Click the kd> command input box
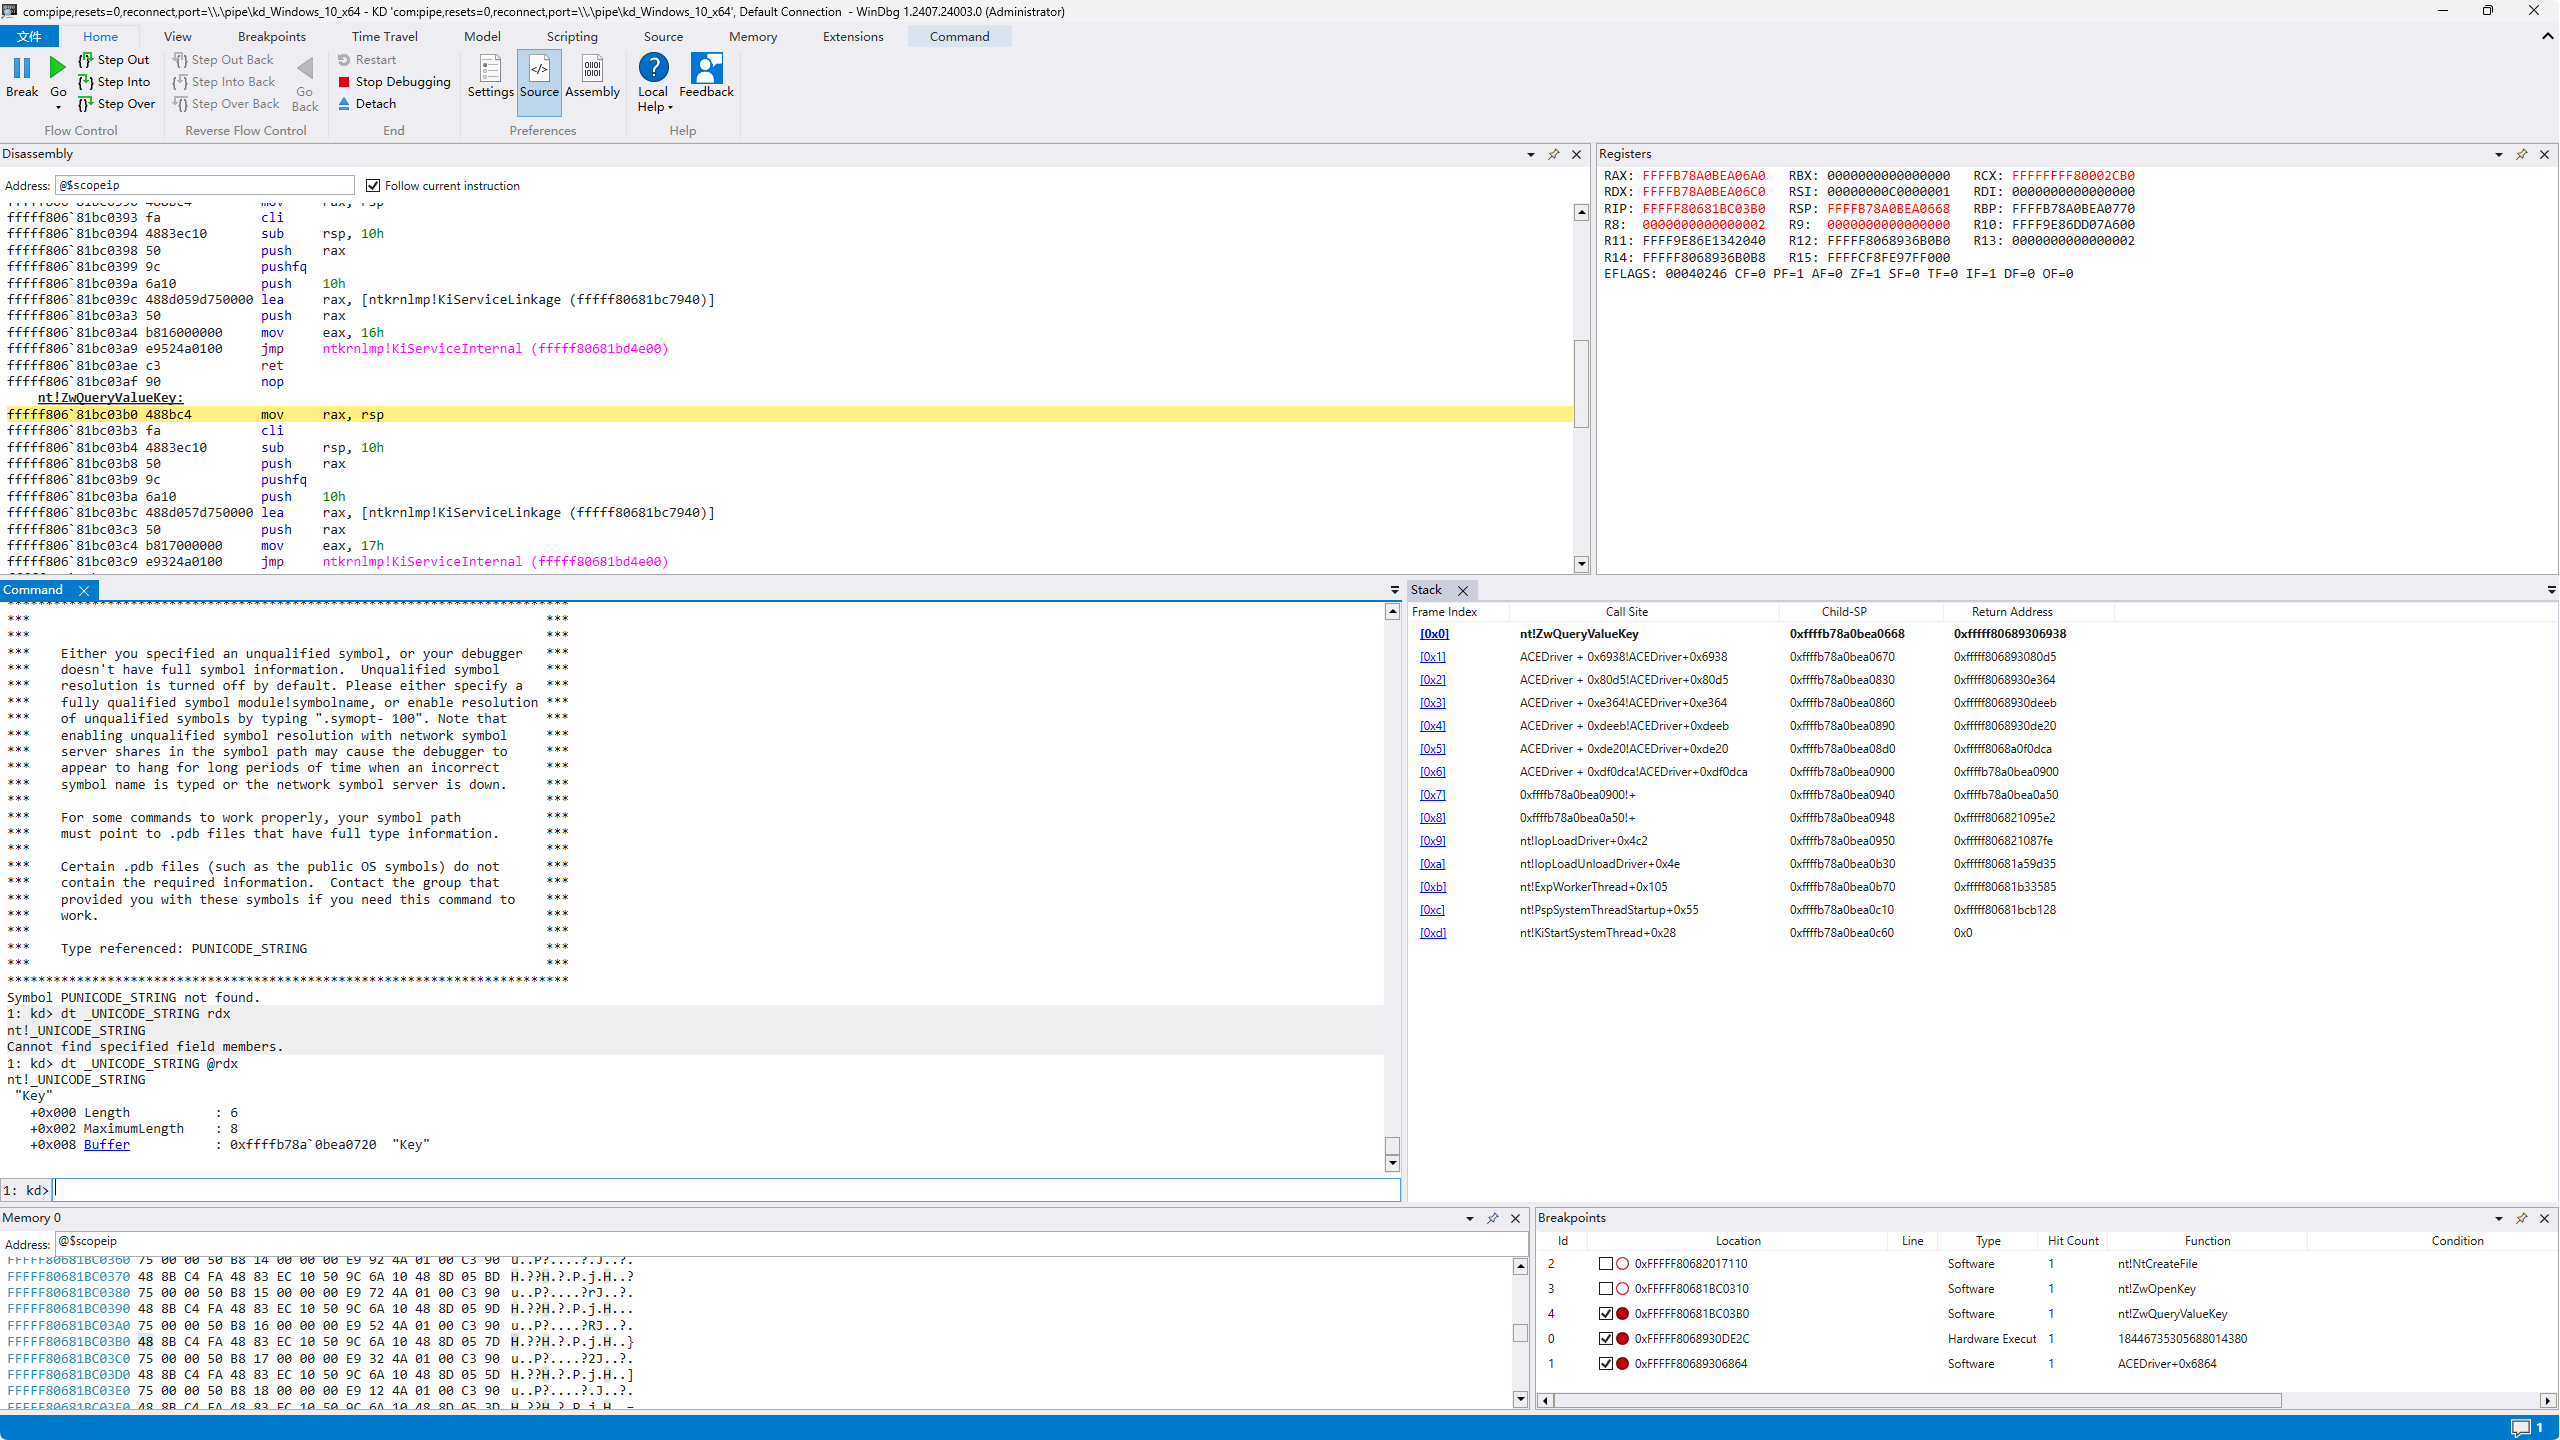Viewport: 2560px width, 1440px height. (x=727, y=1190)
